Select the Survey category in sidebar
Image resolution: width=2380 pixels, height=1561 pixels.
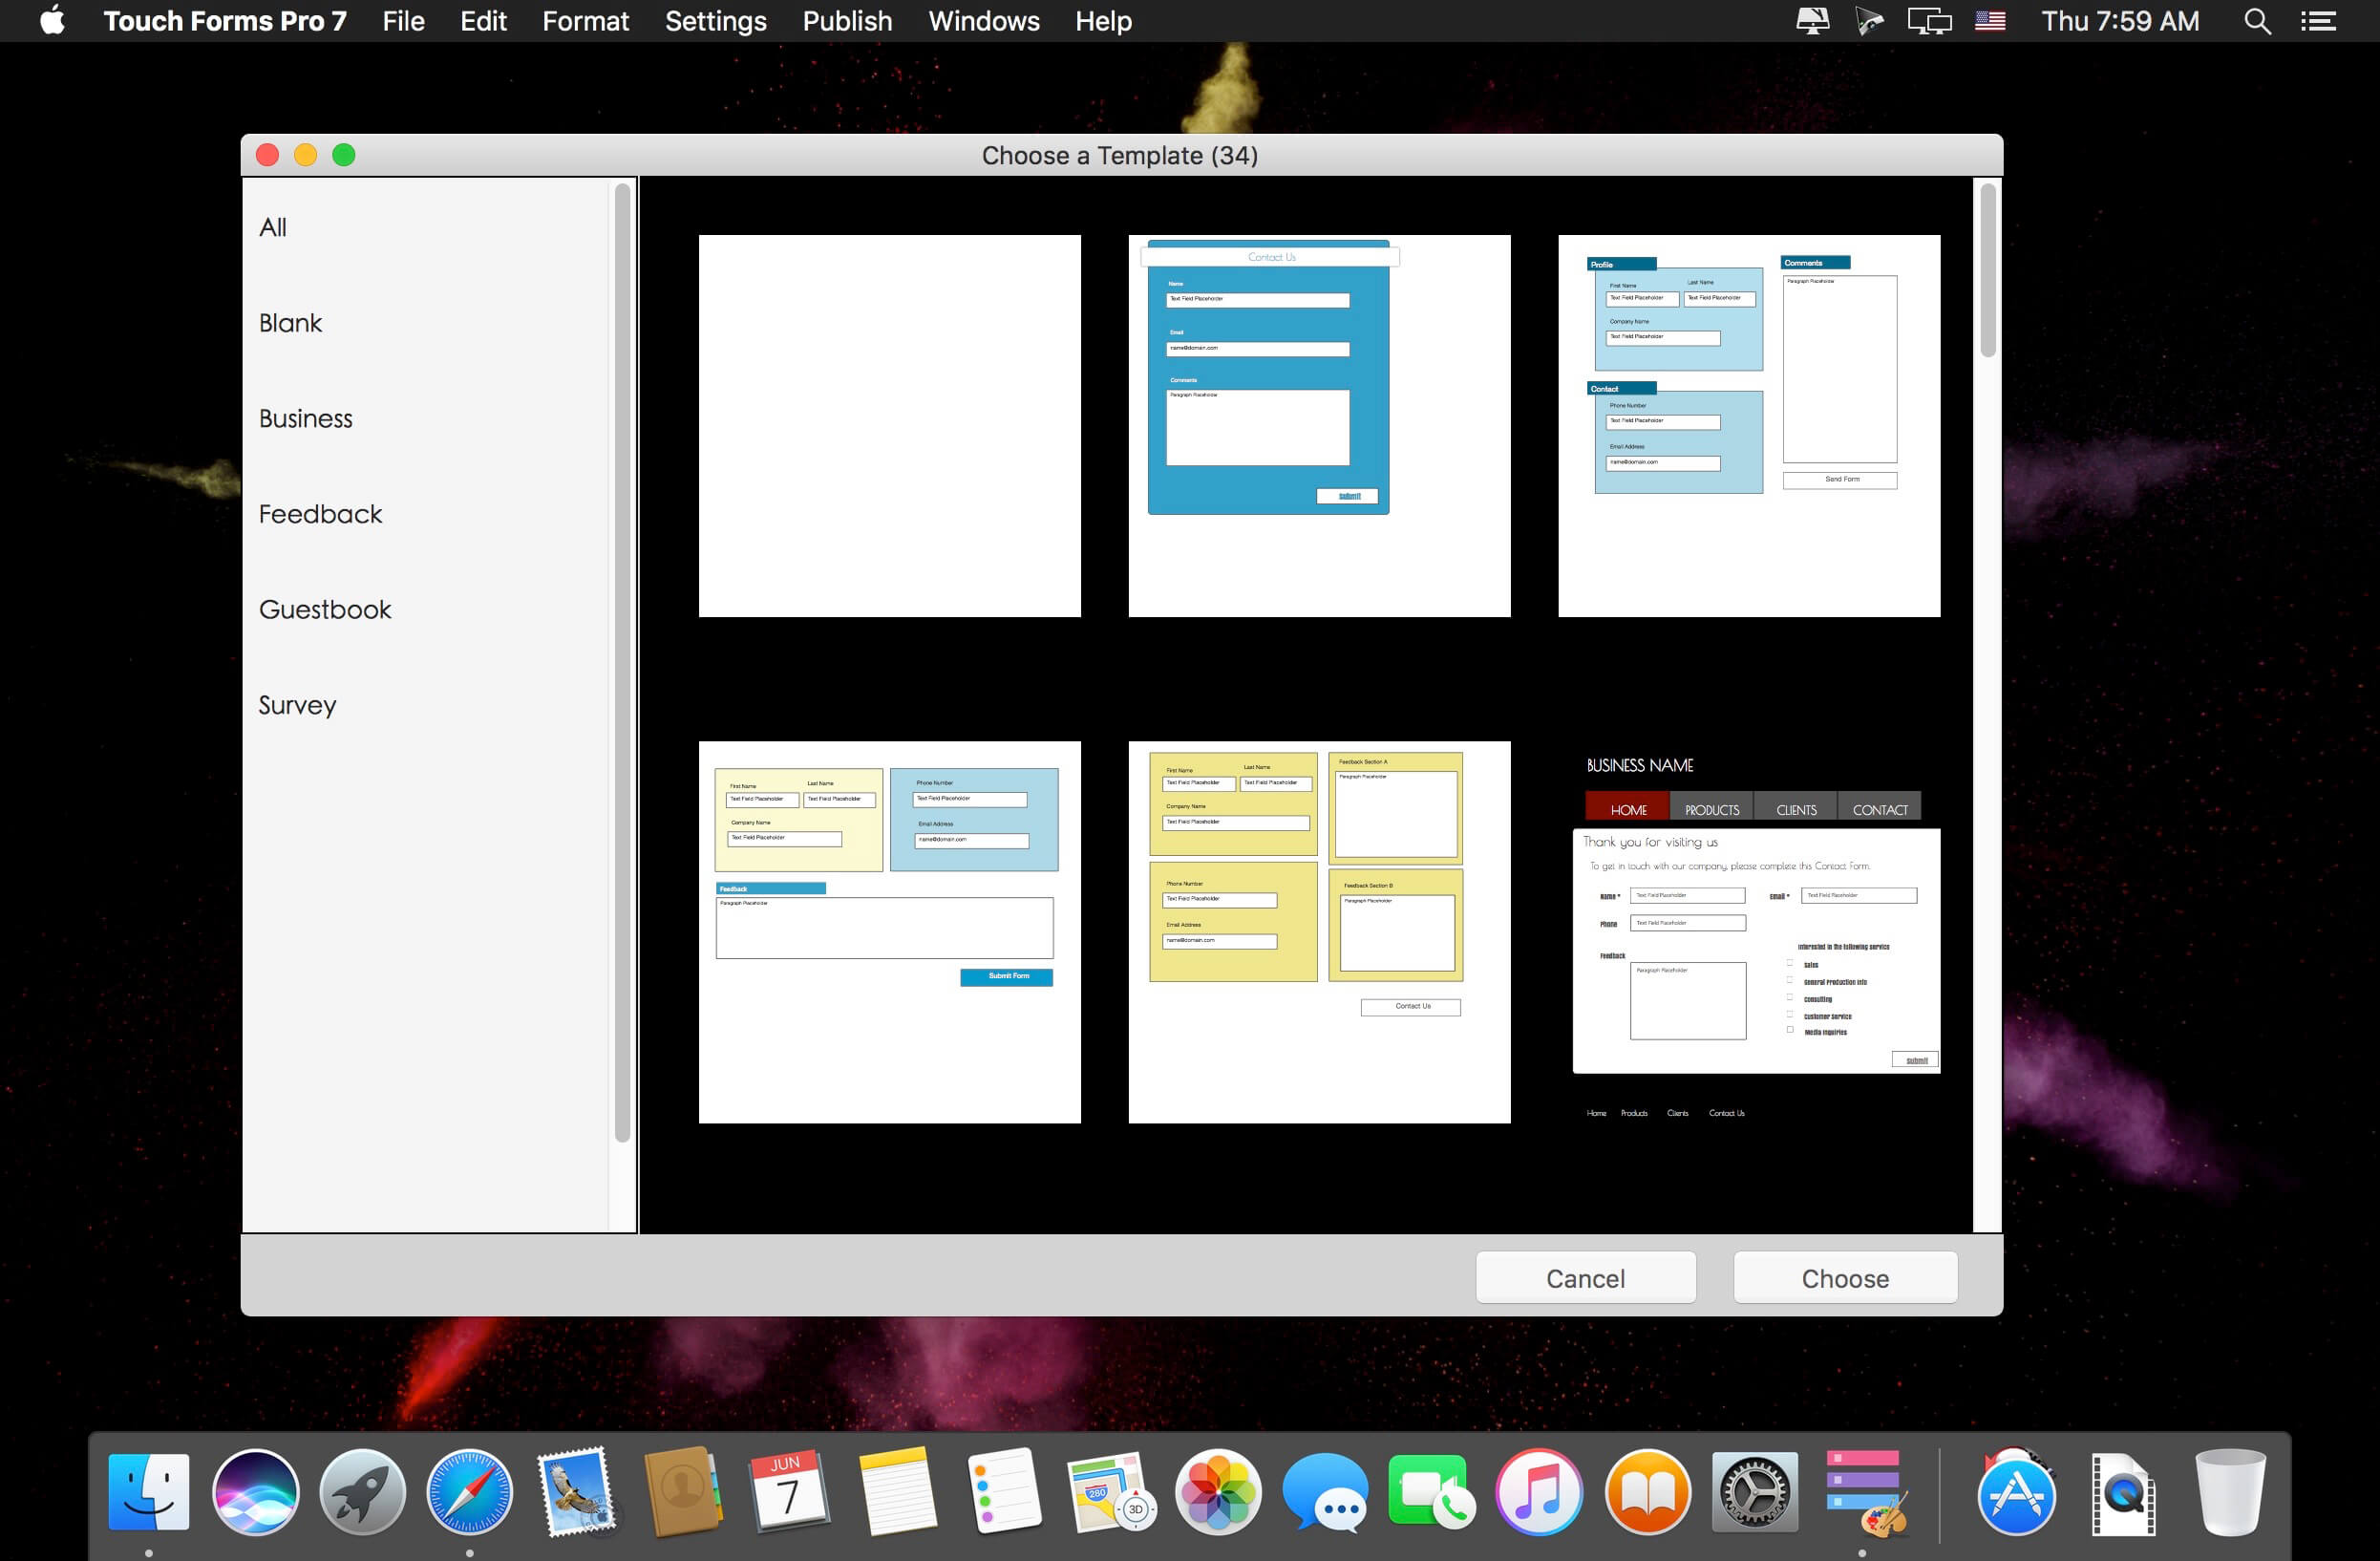[x=297, y=705]
